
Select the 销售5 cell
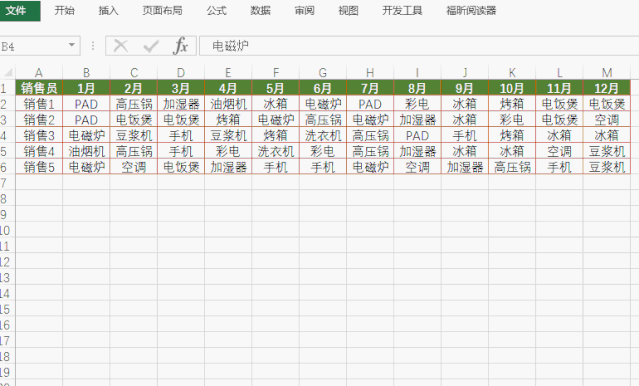tap(39, 167)
